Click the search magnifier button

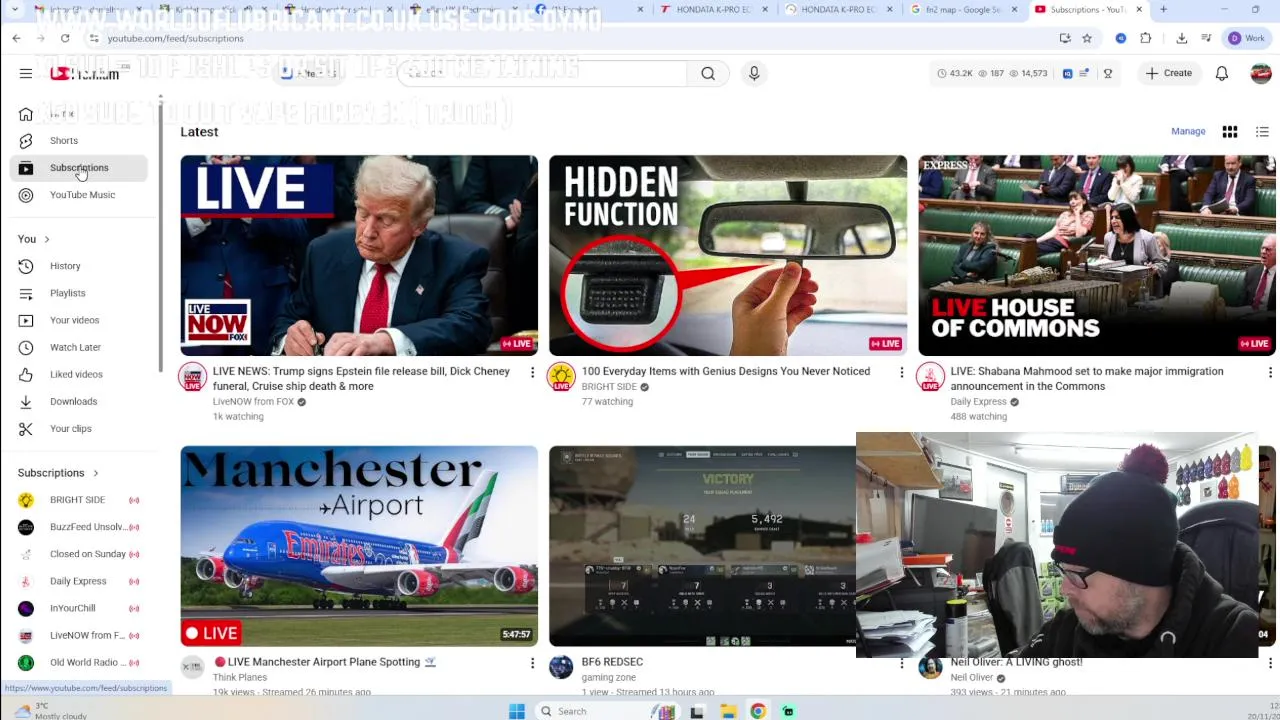coord(708,73)
